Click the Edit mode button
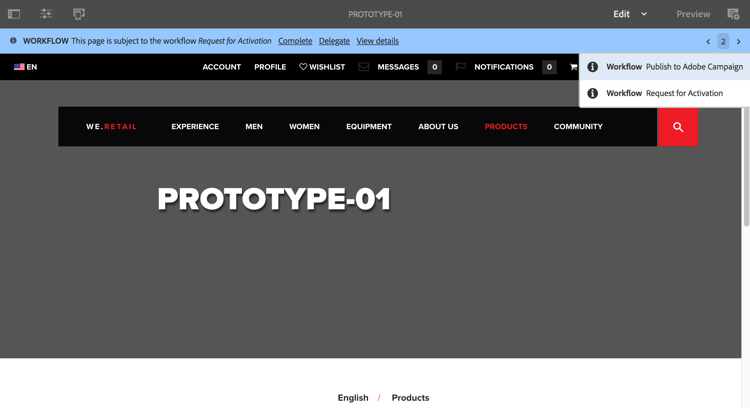 pos(621,14)
